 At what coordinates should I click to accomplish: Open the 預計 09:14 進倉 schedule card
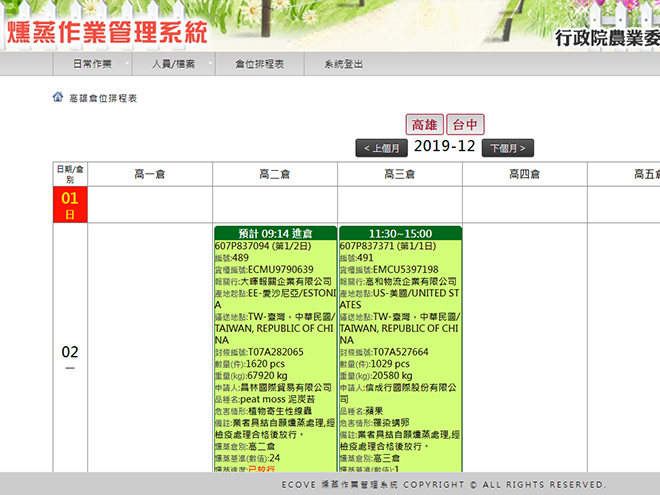[x=275, y=233]
